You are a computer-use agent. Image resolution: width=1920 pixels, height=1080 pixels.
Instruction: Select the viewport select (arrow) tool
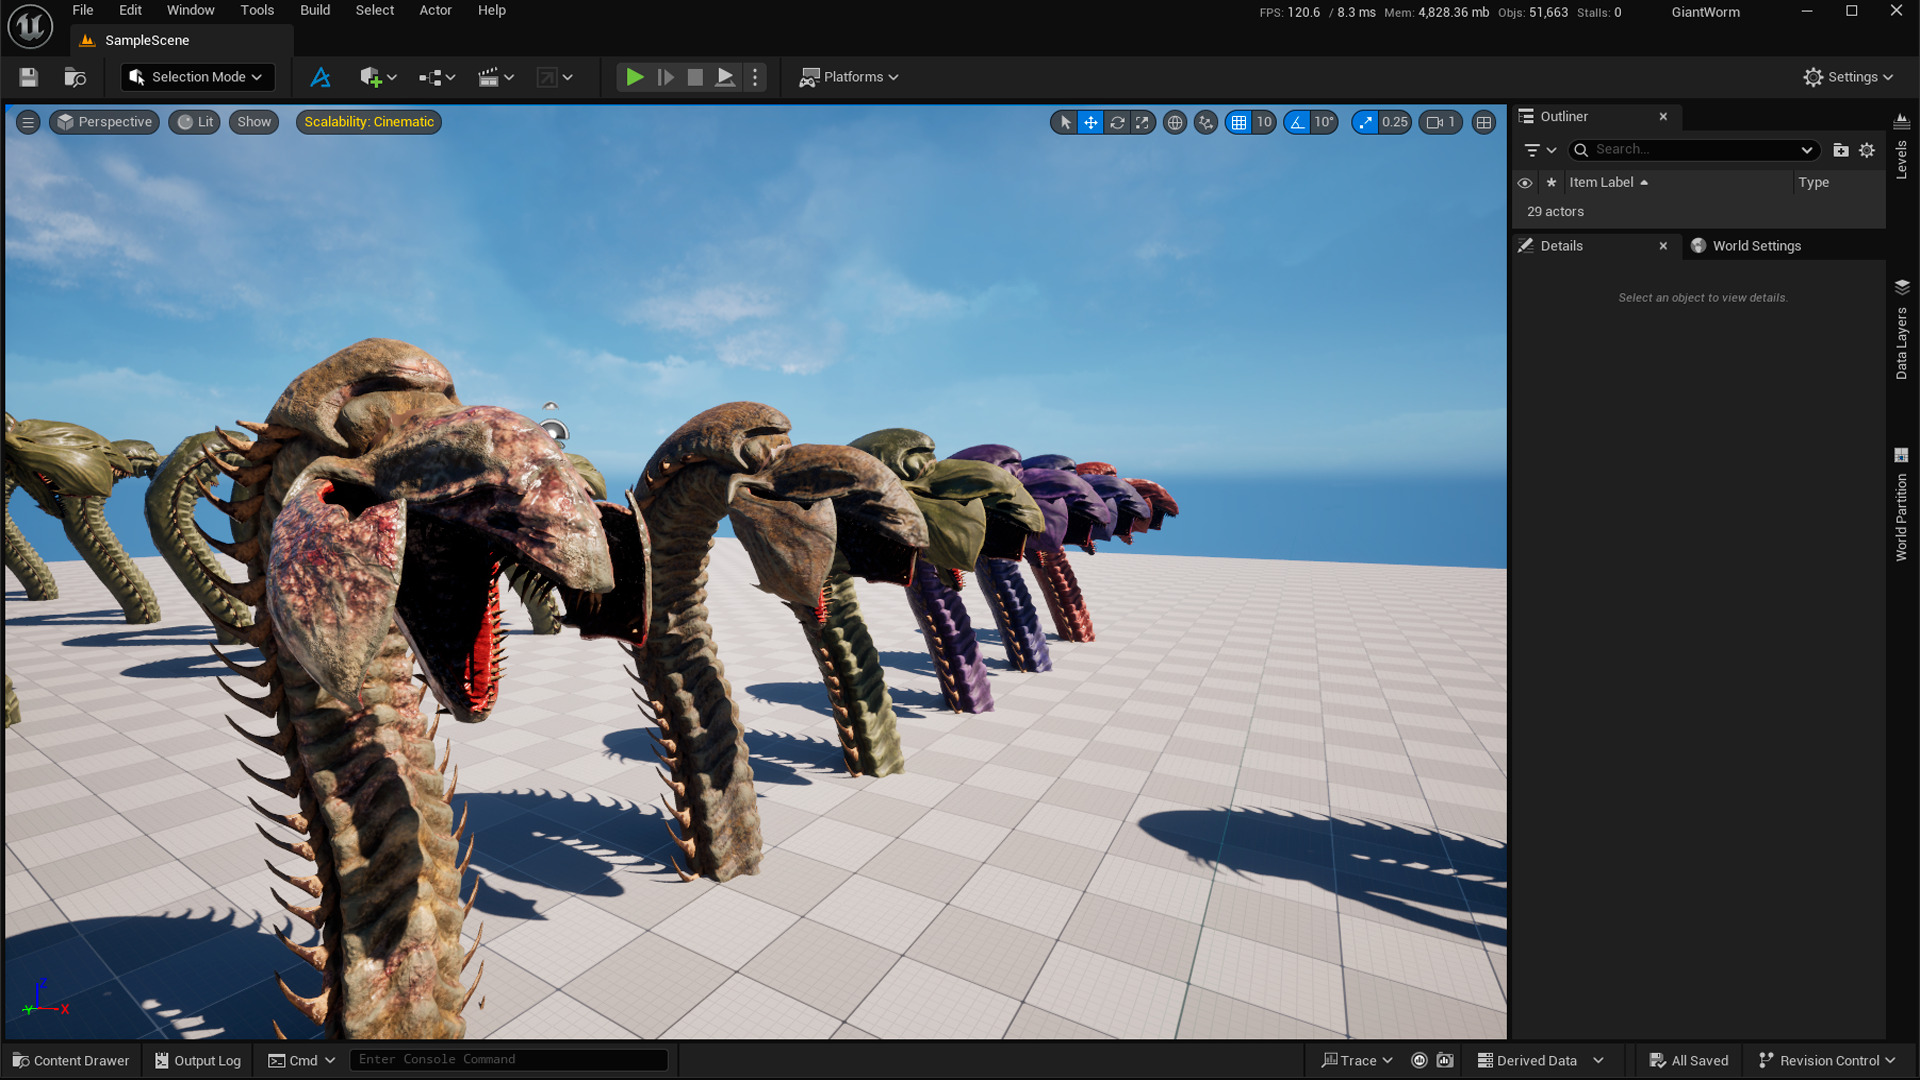point(1065,122)
